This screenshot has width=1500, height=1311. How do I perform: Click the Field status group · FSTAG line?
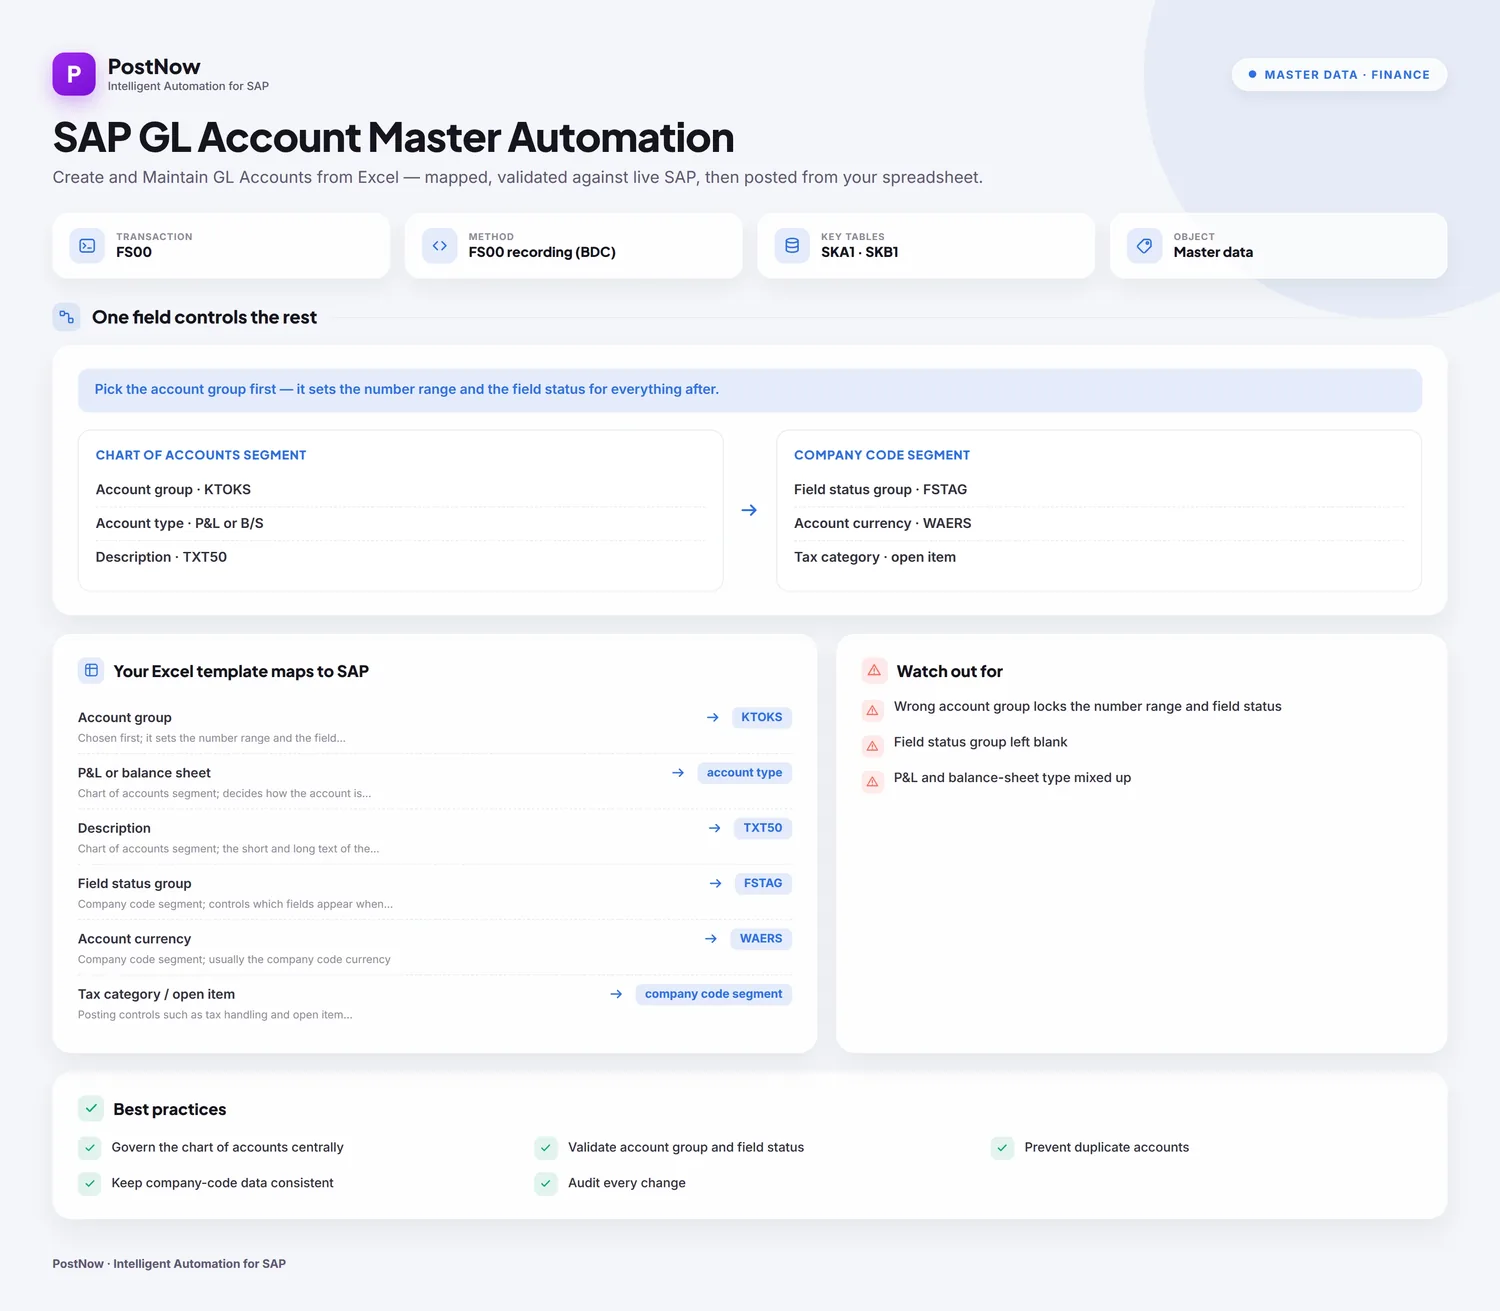pyautogui.click(x=880, y=489)
